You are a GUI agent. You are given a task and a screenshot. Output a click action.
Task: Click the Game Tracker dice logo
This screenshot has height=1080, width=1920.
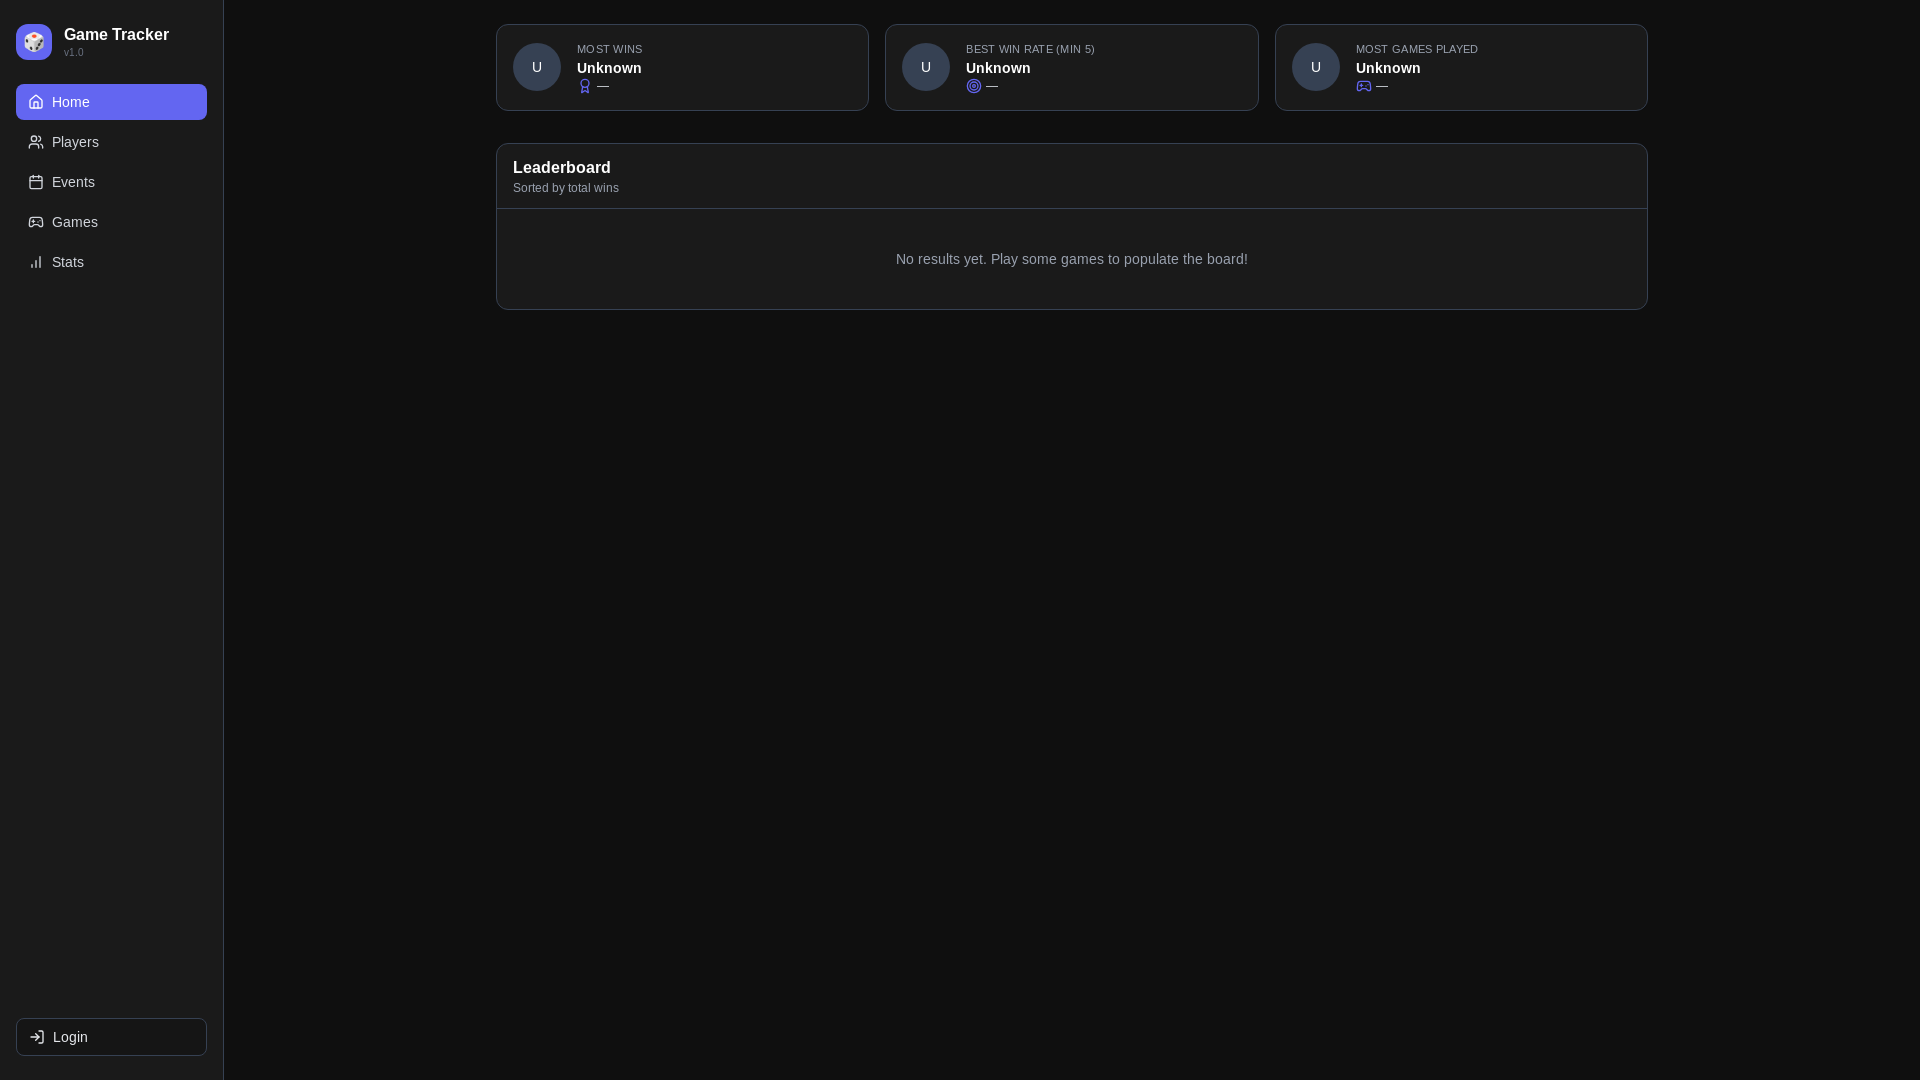34,42
